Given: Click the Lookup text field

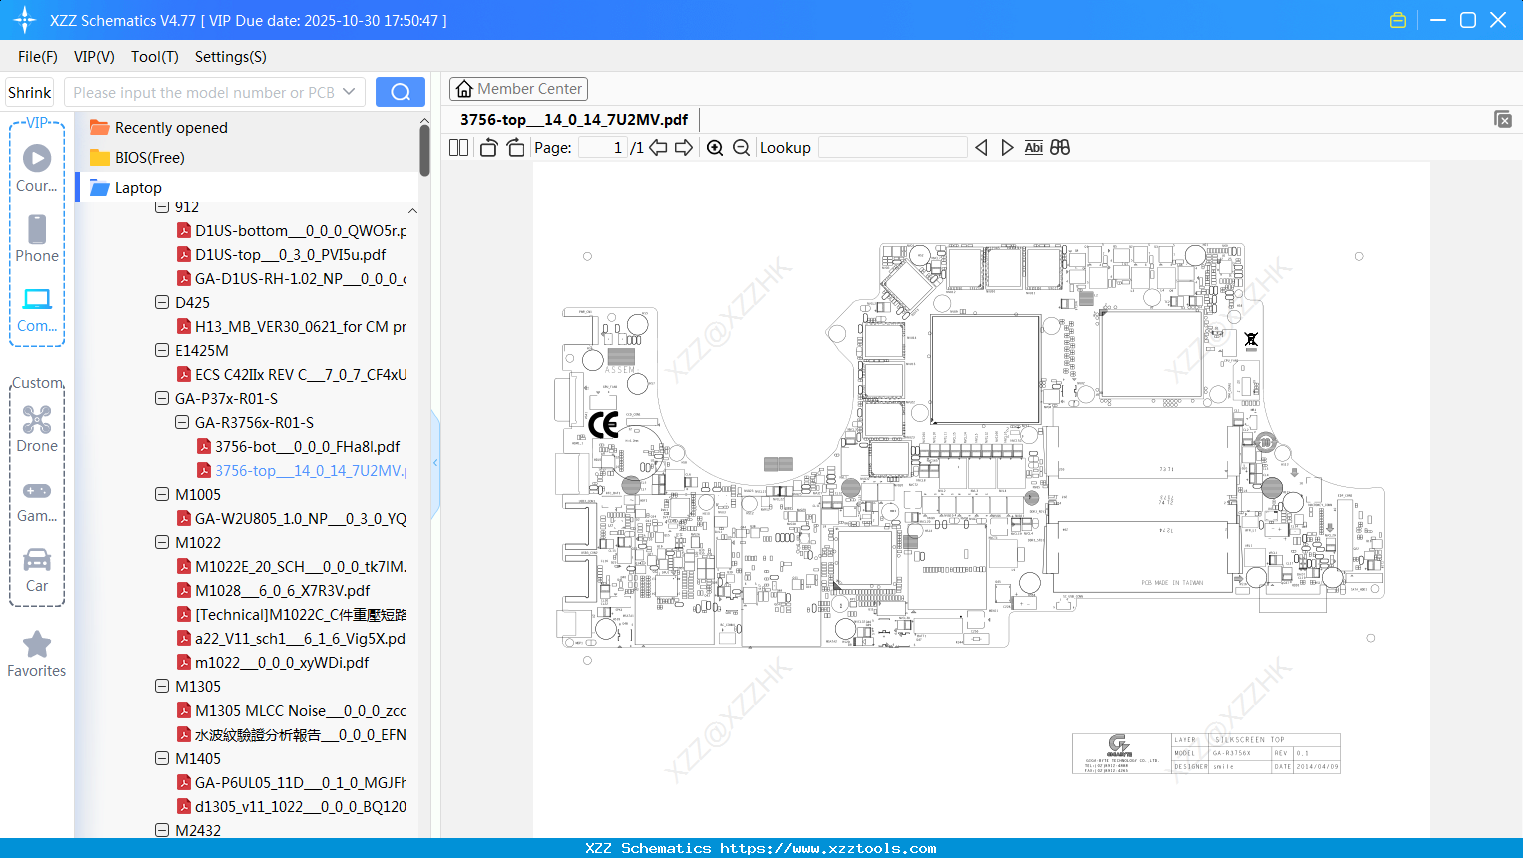Looking at the screenshot, I should tap(893, 148).
